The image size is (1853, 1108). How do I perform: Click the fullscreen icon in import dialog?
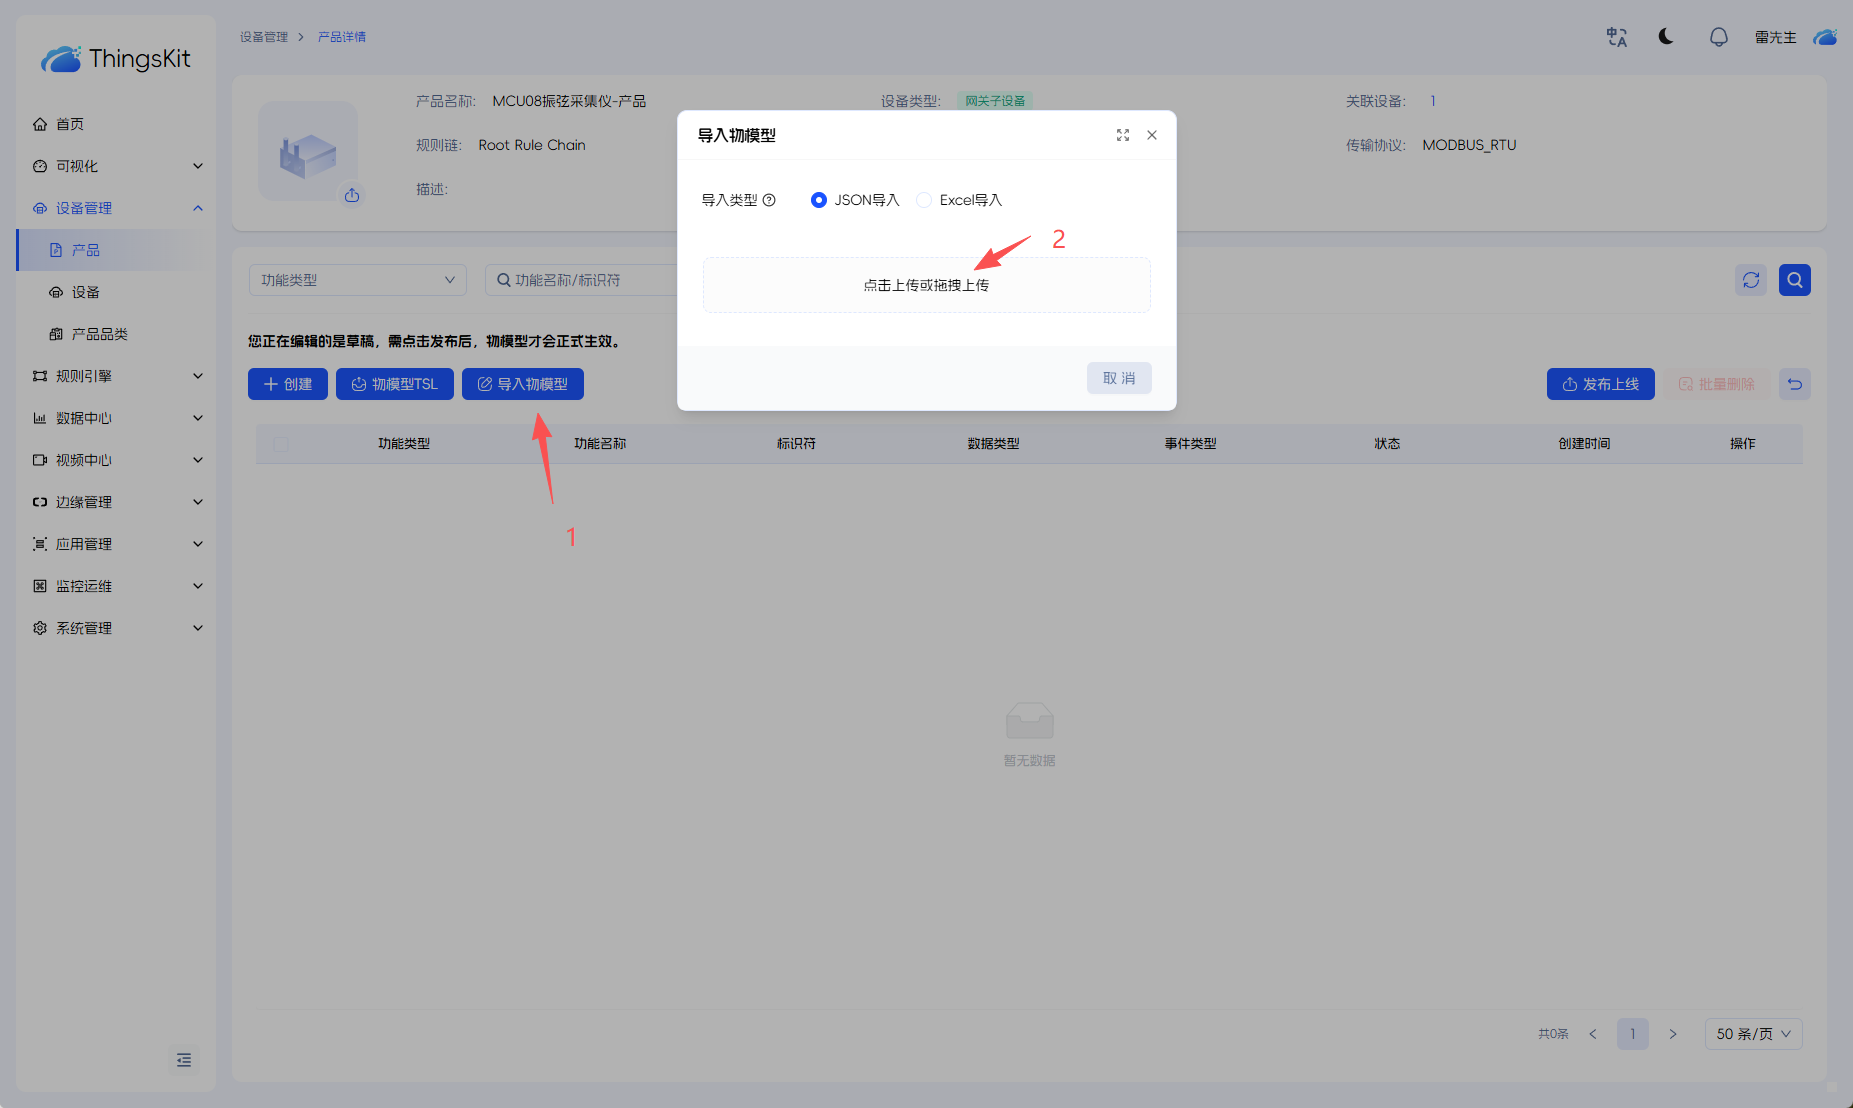[1123, 135]
